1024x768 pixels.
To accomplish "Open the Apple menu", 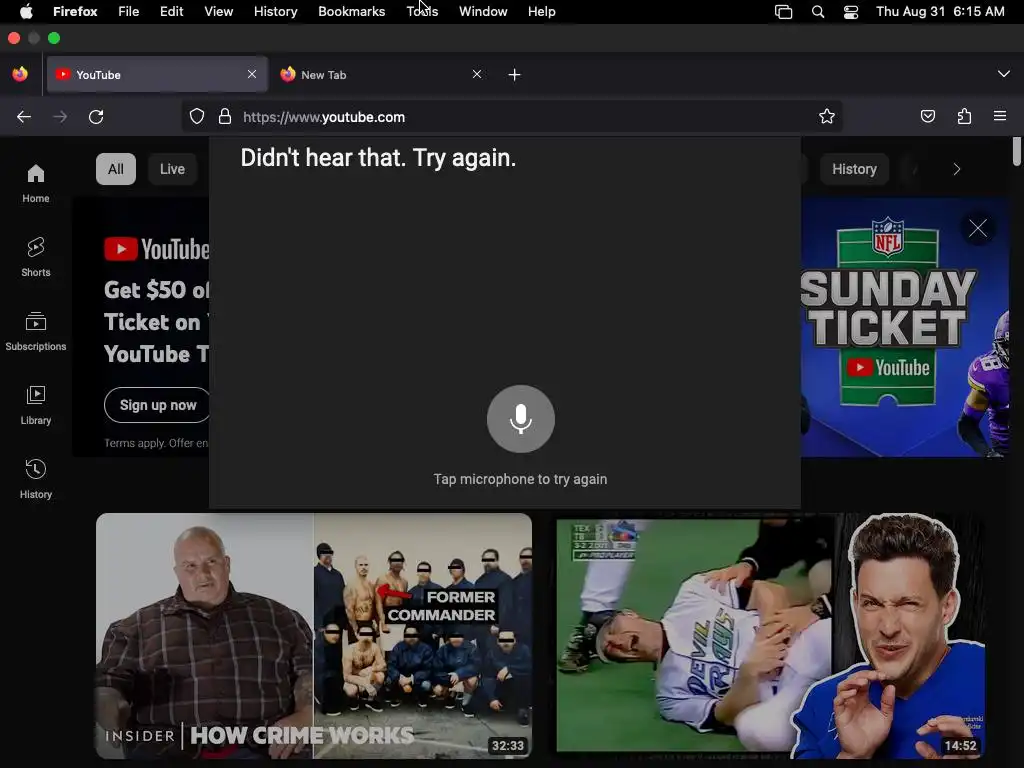I will click(x=26, y=11).
